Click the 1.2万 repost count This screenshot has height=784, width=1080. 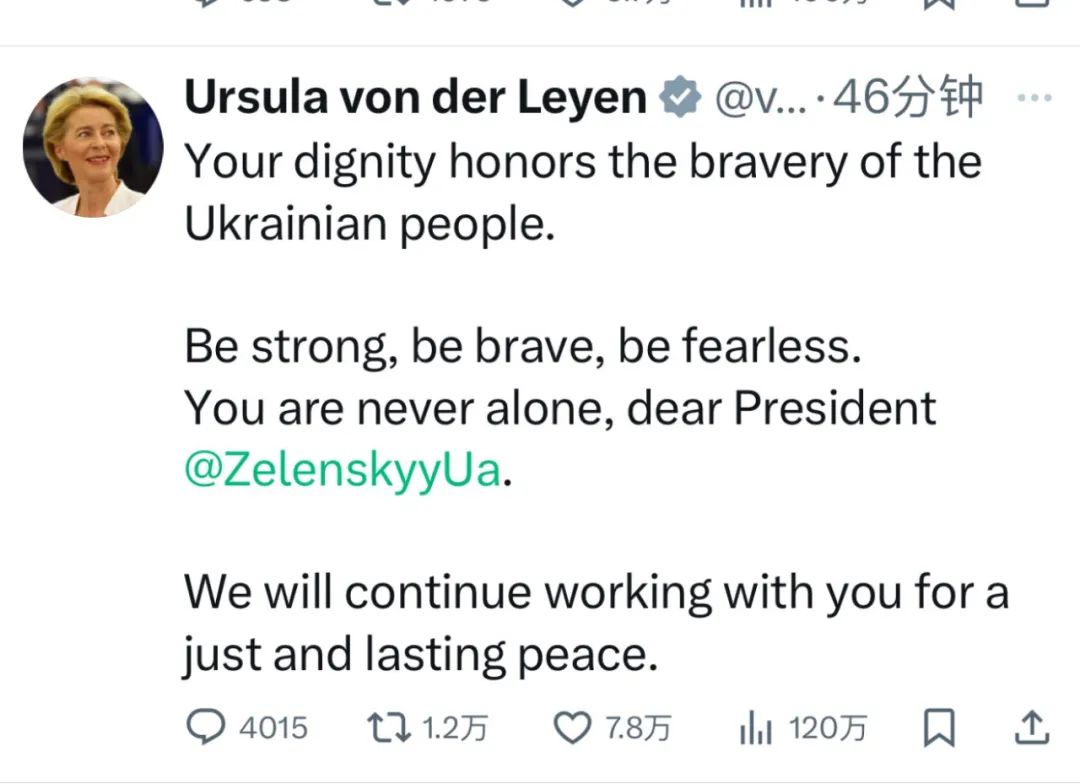pos(454,728)
